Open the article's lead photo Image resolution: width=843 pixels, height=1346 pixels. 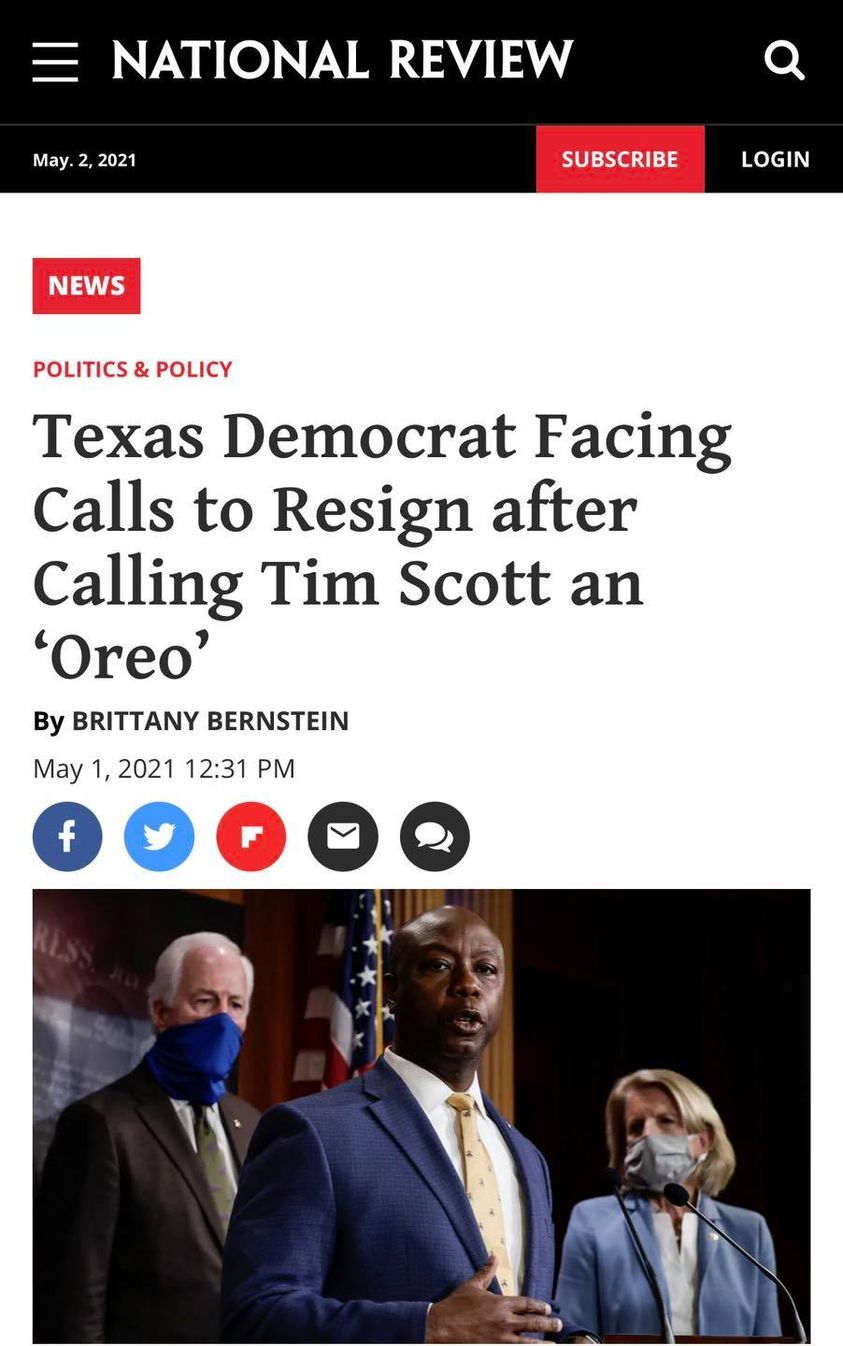click(421, 1115)
